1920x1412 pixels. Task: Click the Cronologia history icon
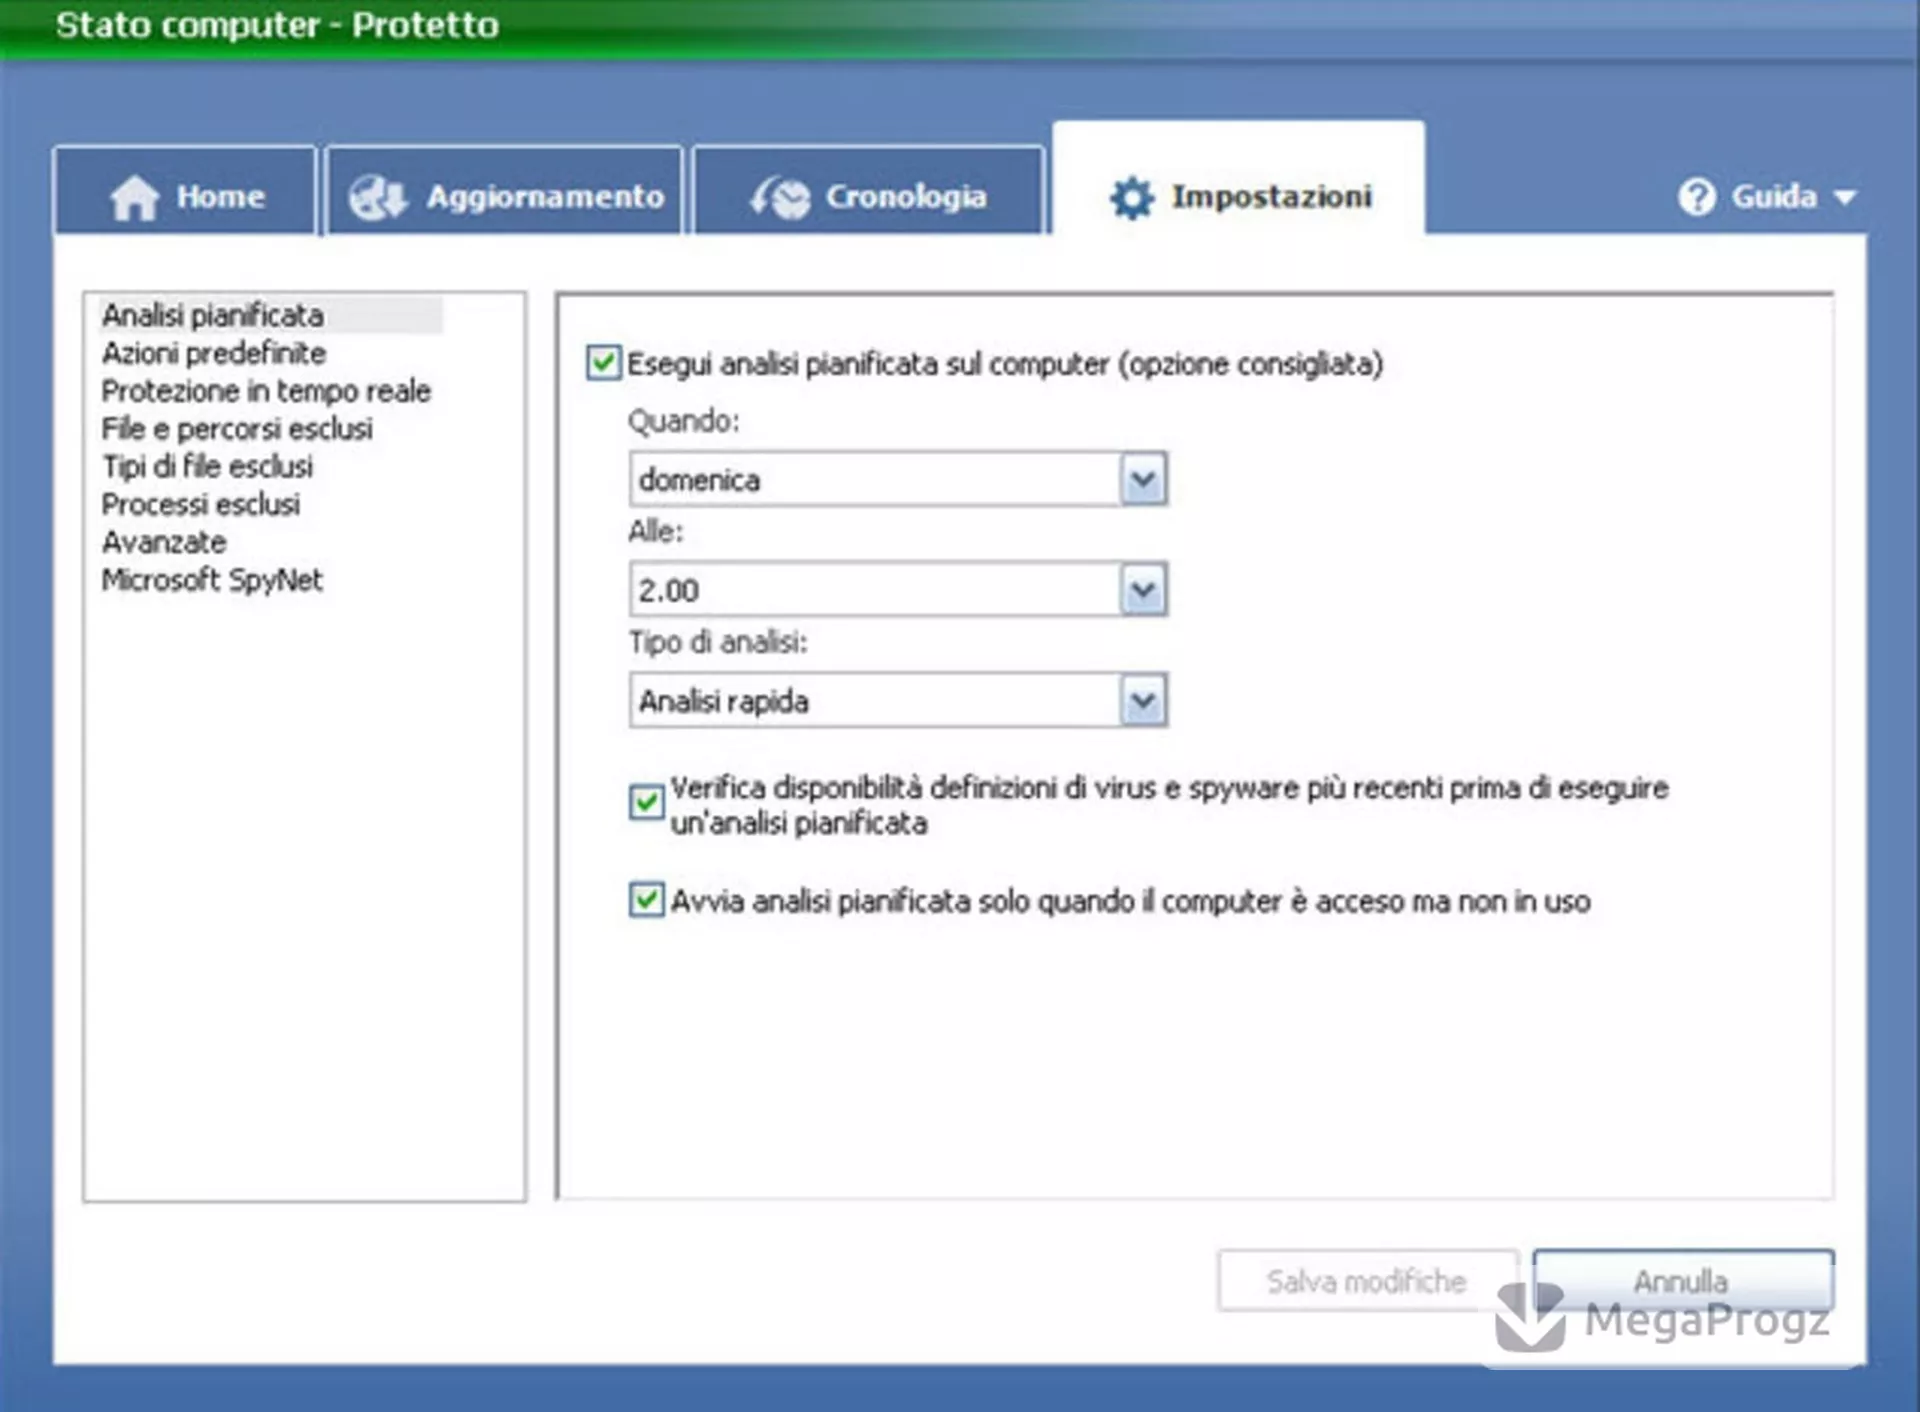781,197
